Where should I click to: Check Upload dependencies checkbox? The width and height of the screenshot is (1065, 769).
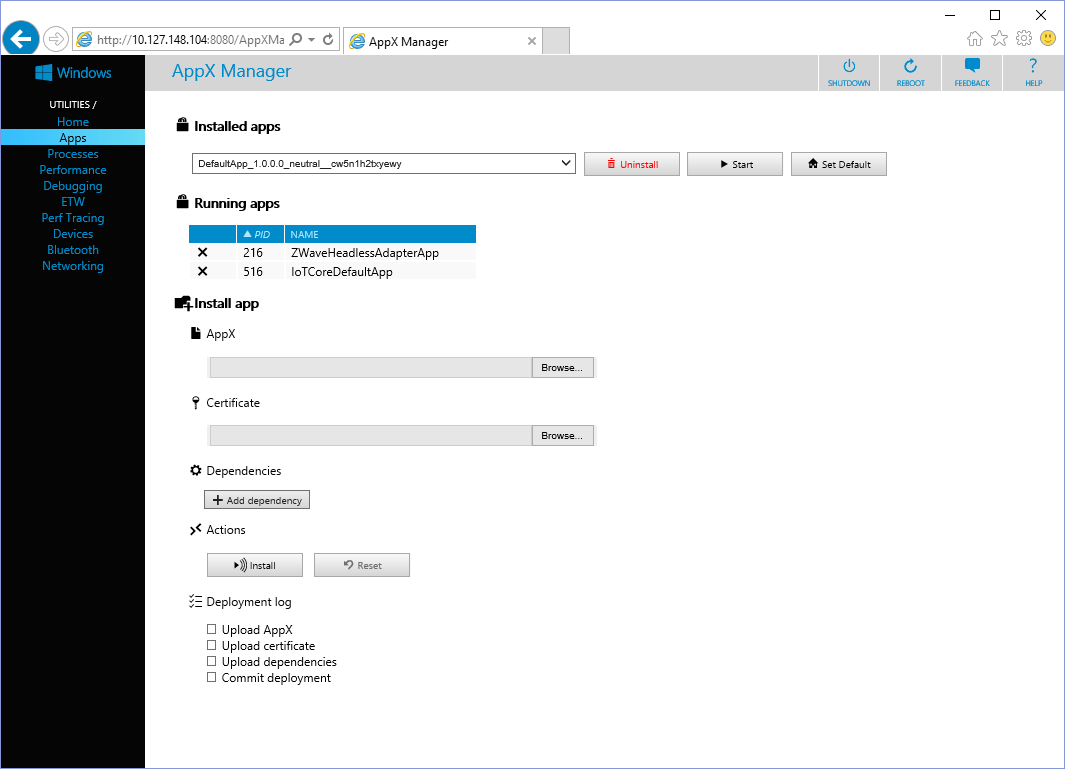pyautogui.click(x=211, y=661)
